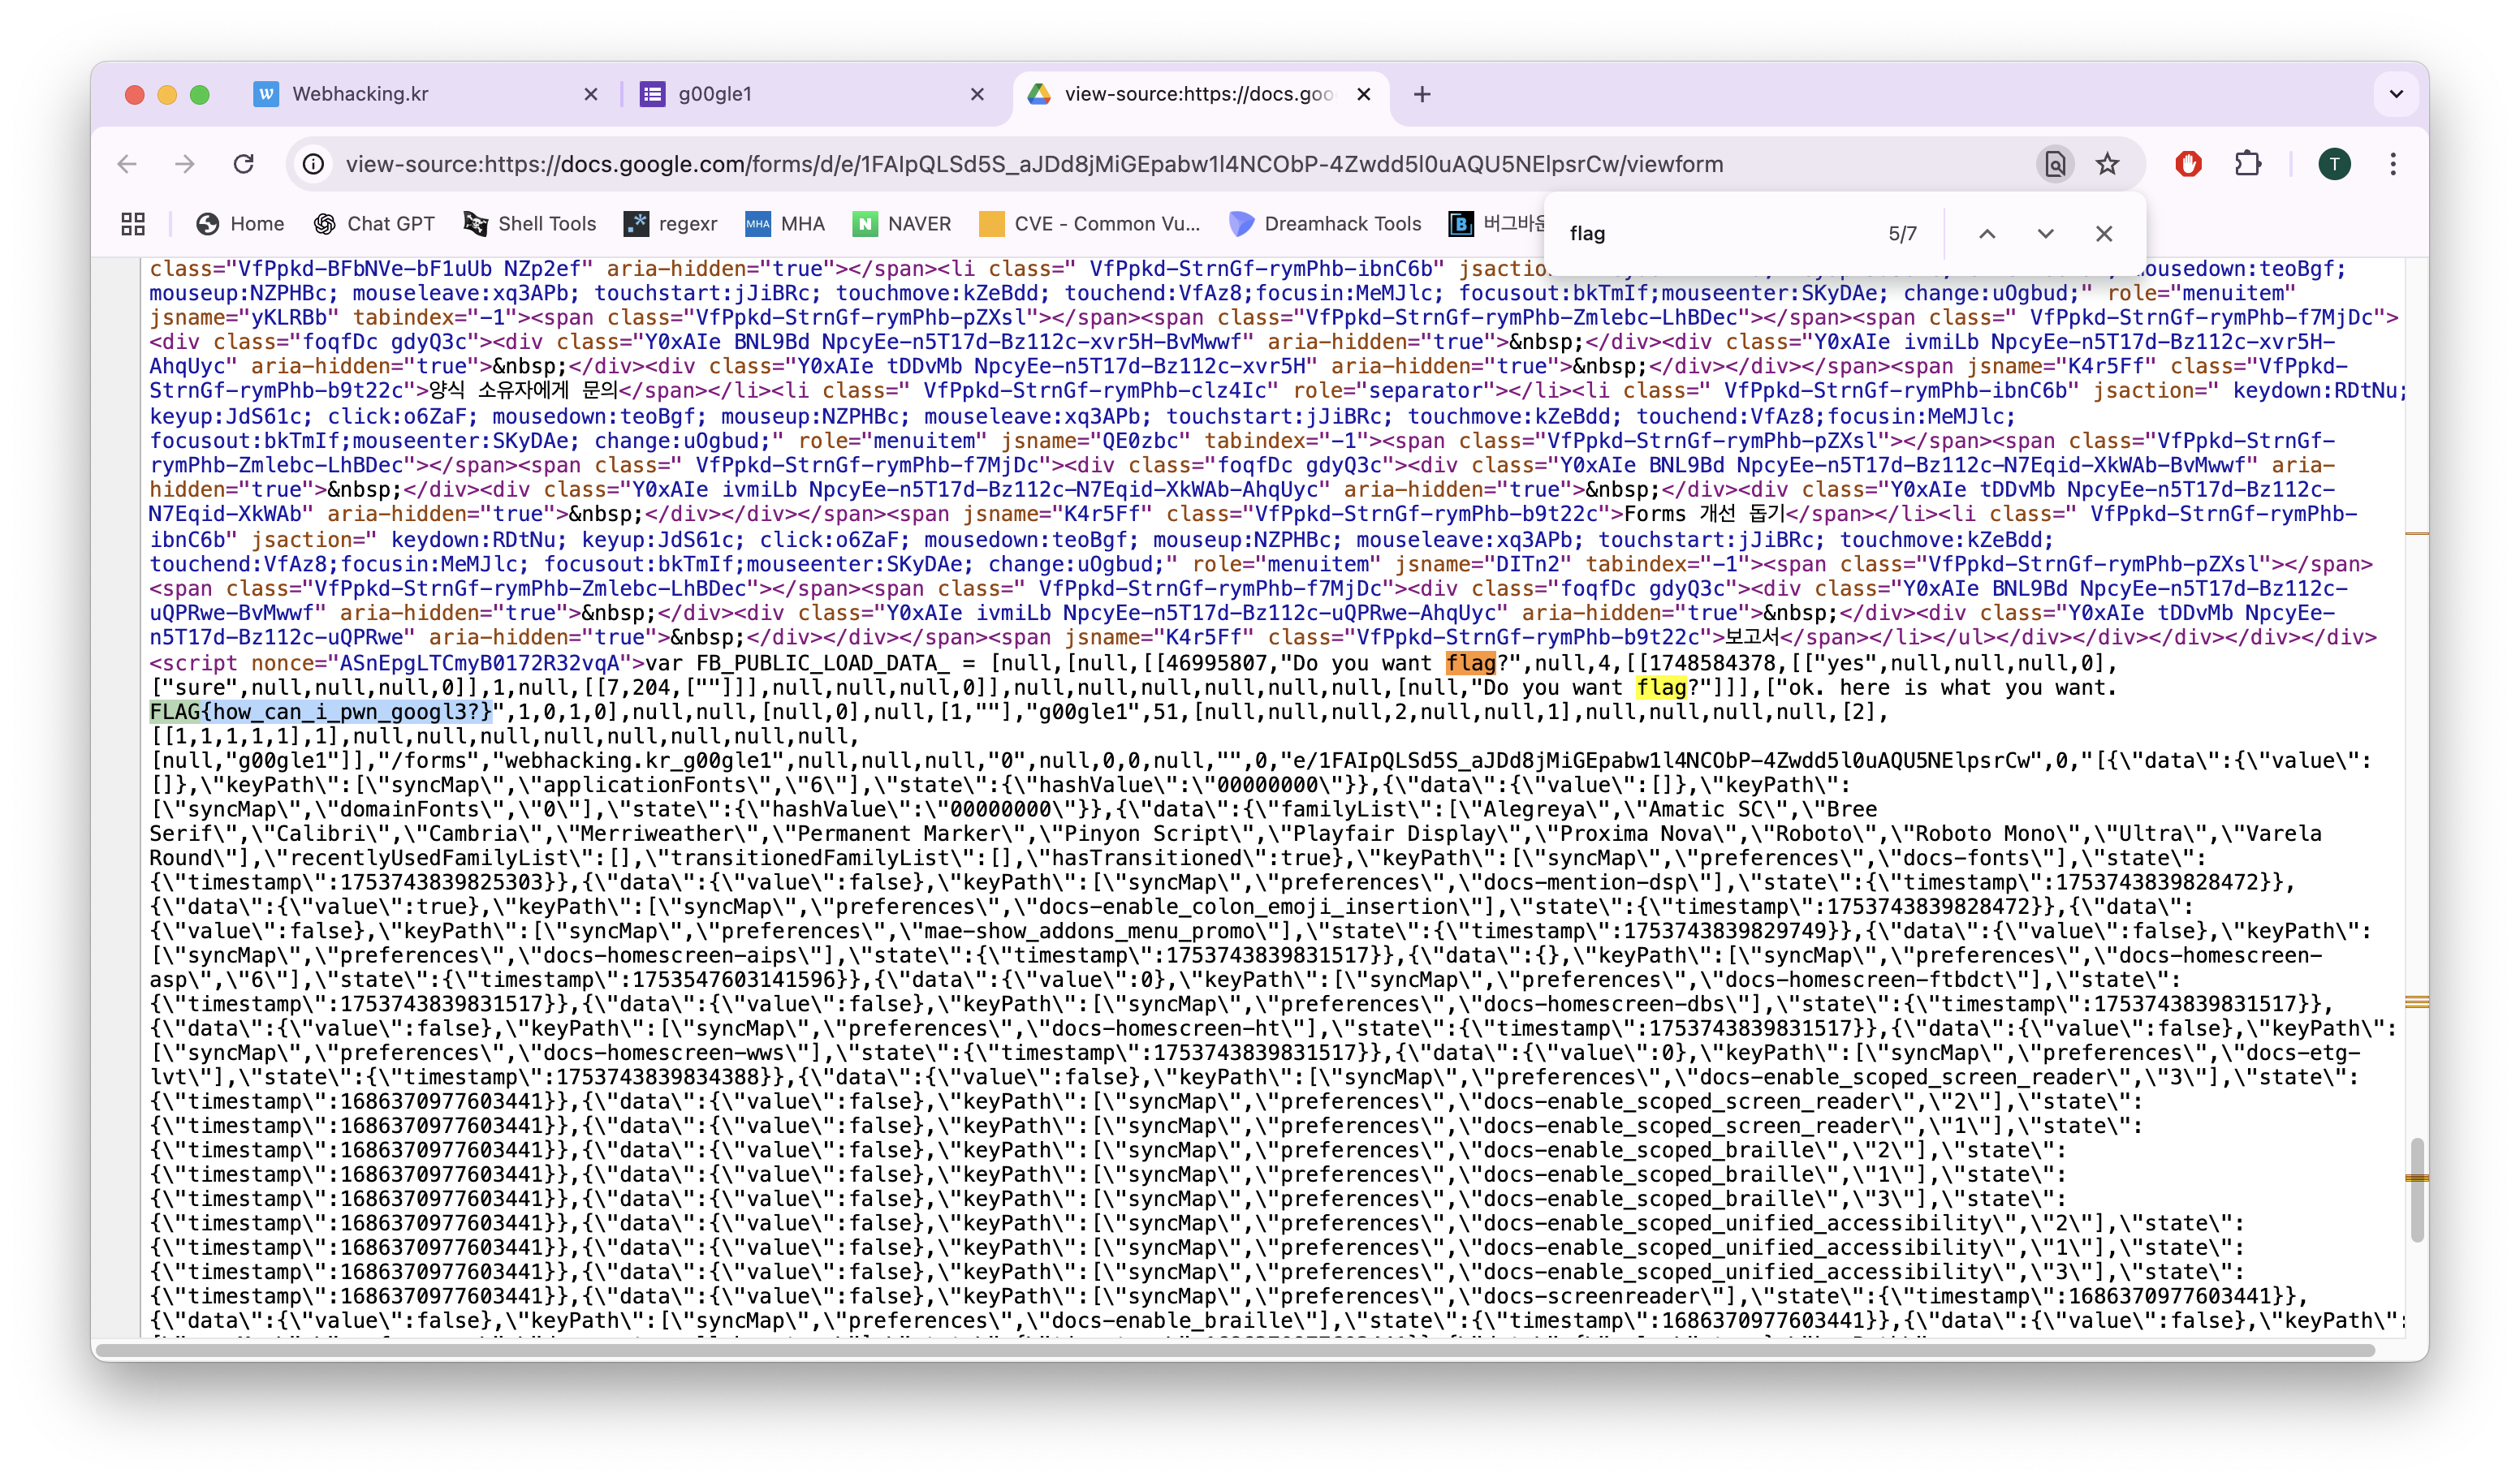Click the browser back arrow

click(x=127, y=164)
